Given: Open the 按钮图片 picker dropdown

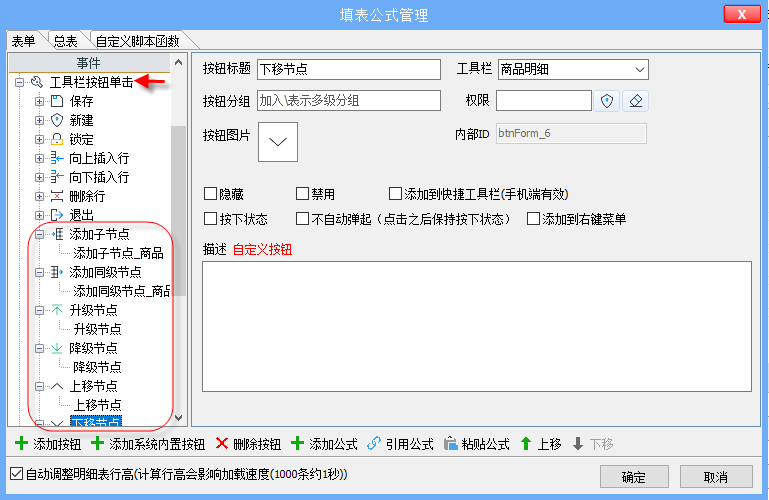Looking at the screenshot, I should 278,142.
